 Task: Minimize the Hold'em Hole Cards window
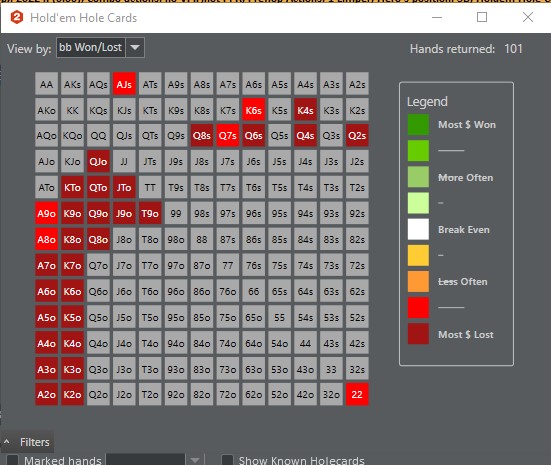pyautogui.click(x=437, y=17)
